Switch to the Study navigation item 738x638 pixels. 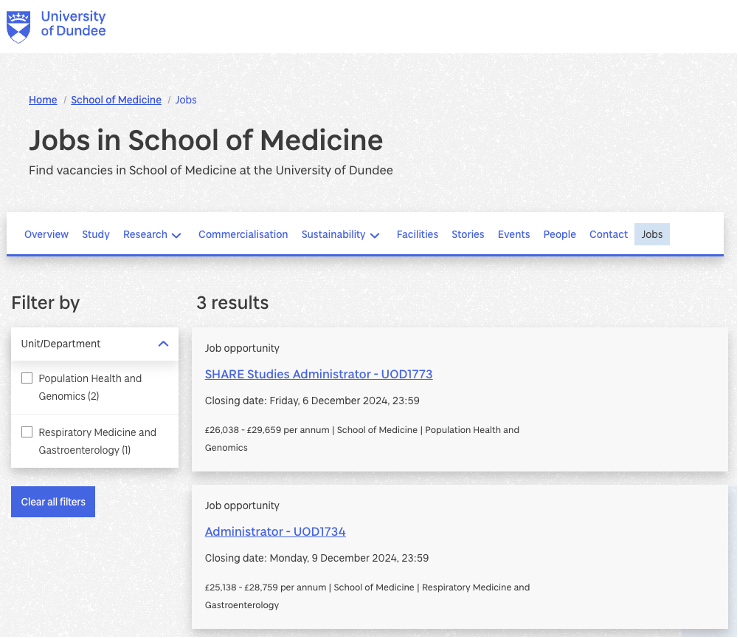[96, 235]
